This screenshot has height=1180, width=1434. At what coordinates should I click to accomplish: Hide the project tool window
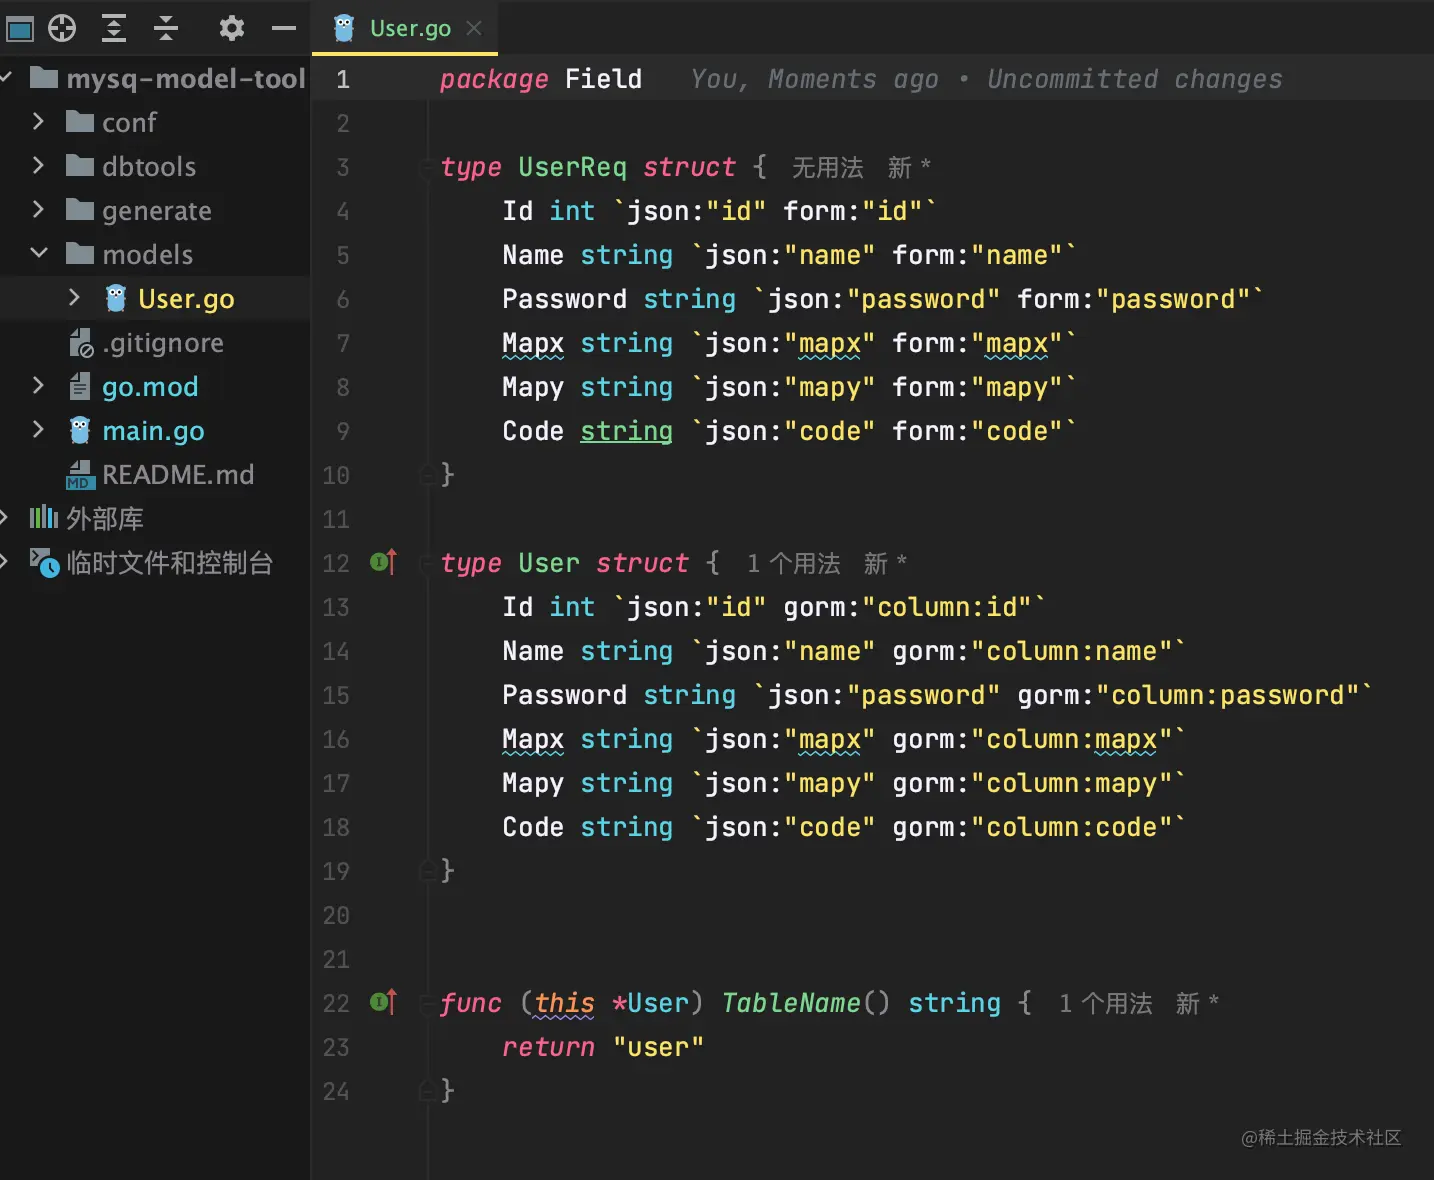pyautogui.click(x=284, y=29)
